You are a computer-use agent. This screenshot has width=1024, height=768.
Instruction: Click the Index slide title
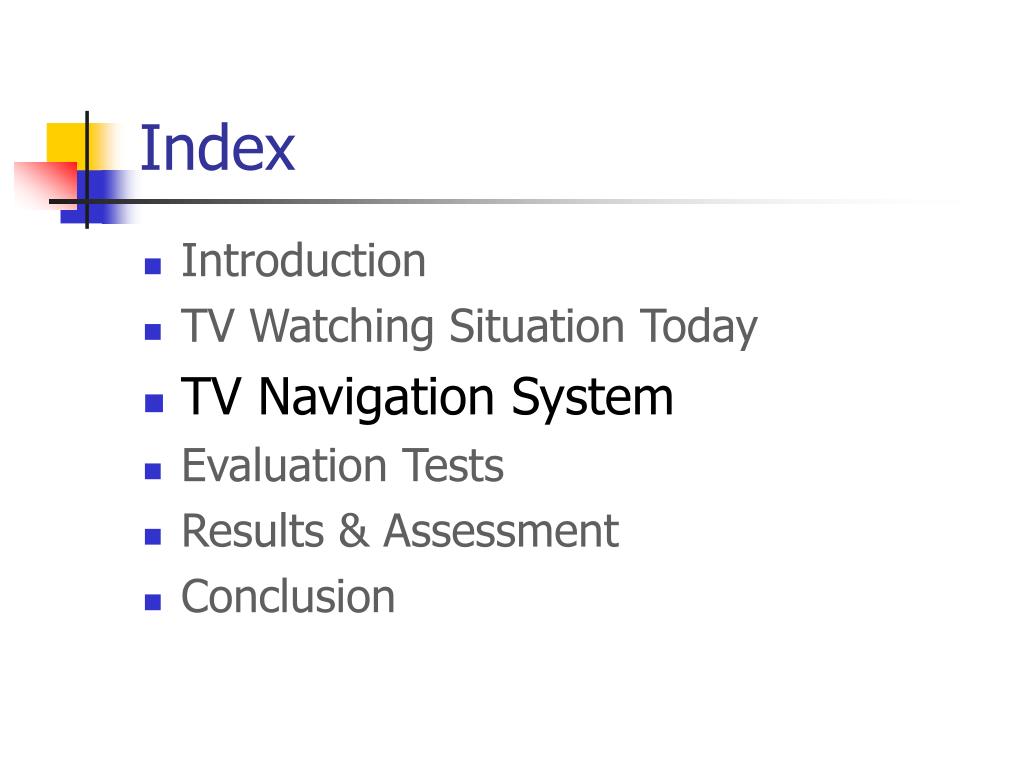click(217, 148)
